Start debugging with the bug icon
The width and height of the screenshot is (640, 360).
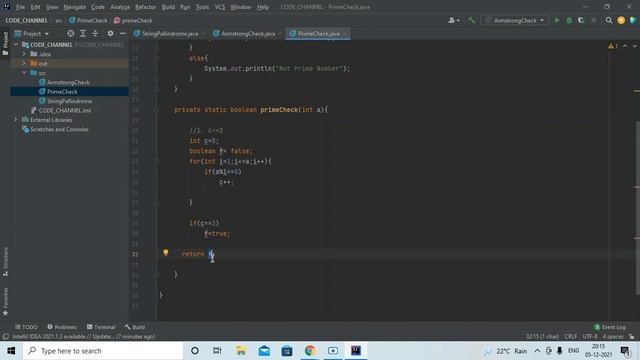pos(569,20)
